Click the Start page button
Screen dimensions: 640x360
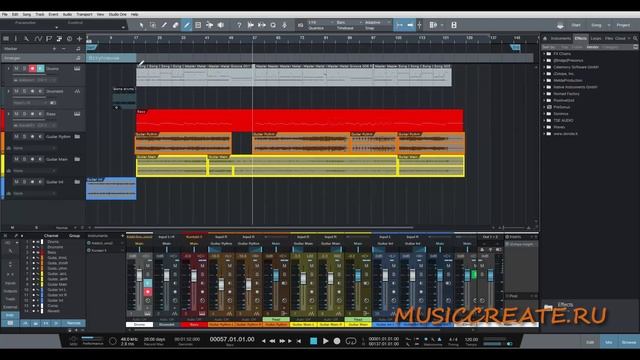[576, 25]
